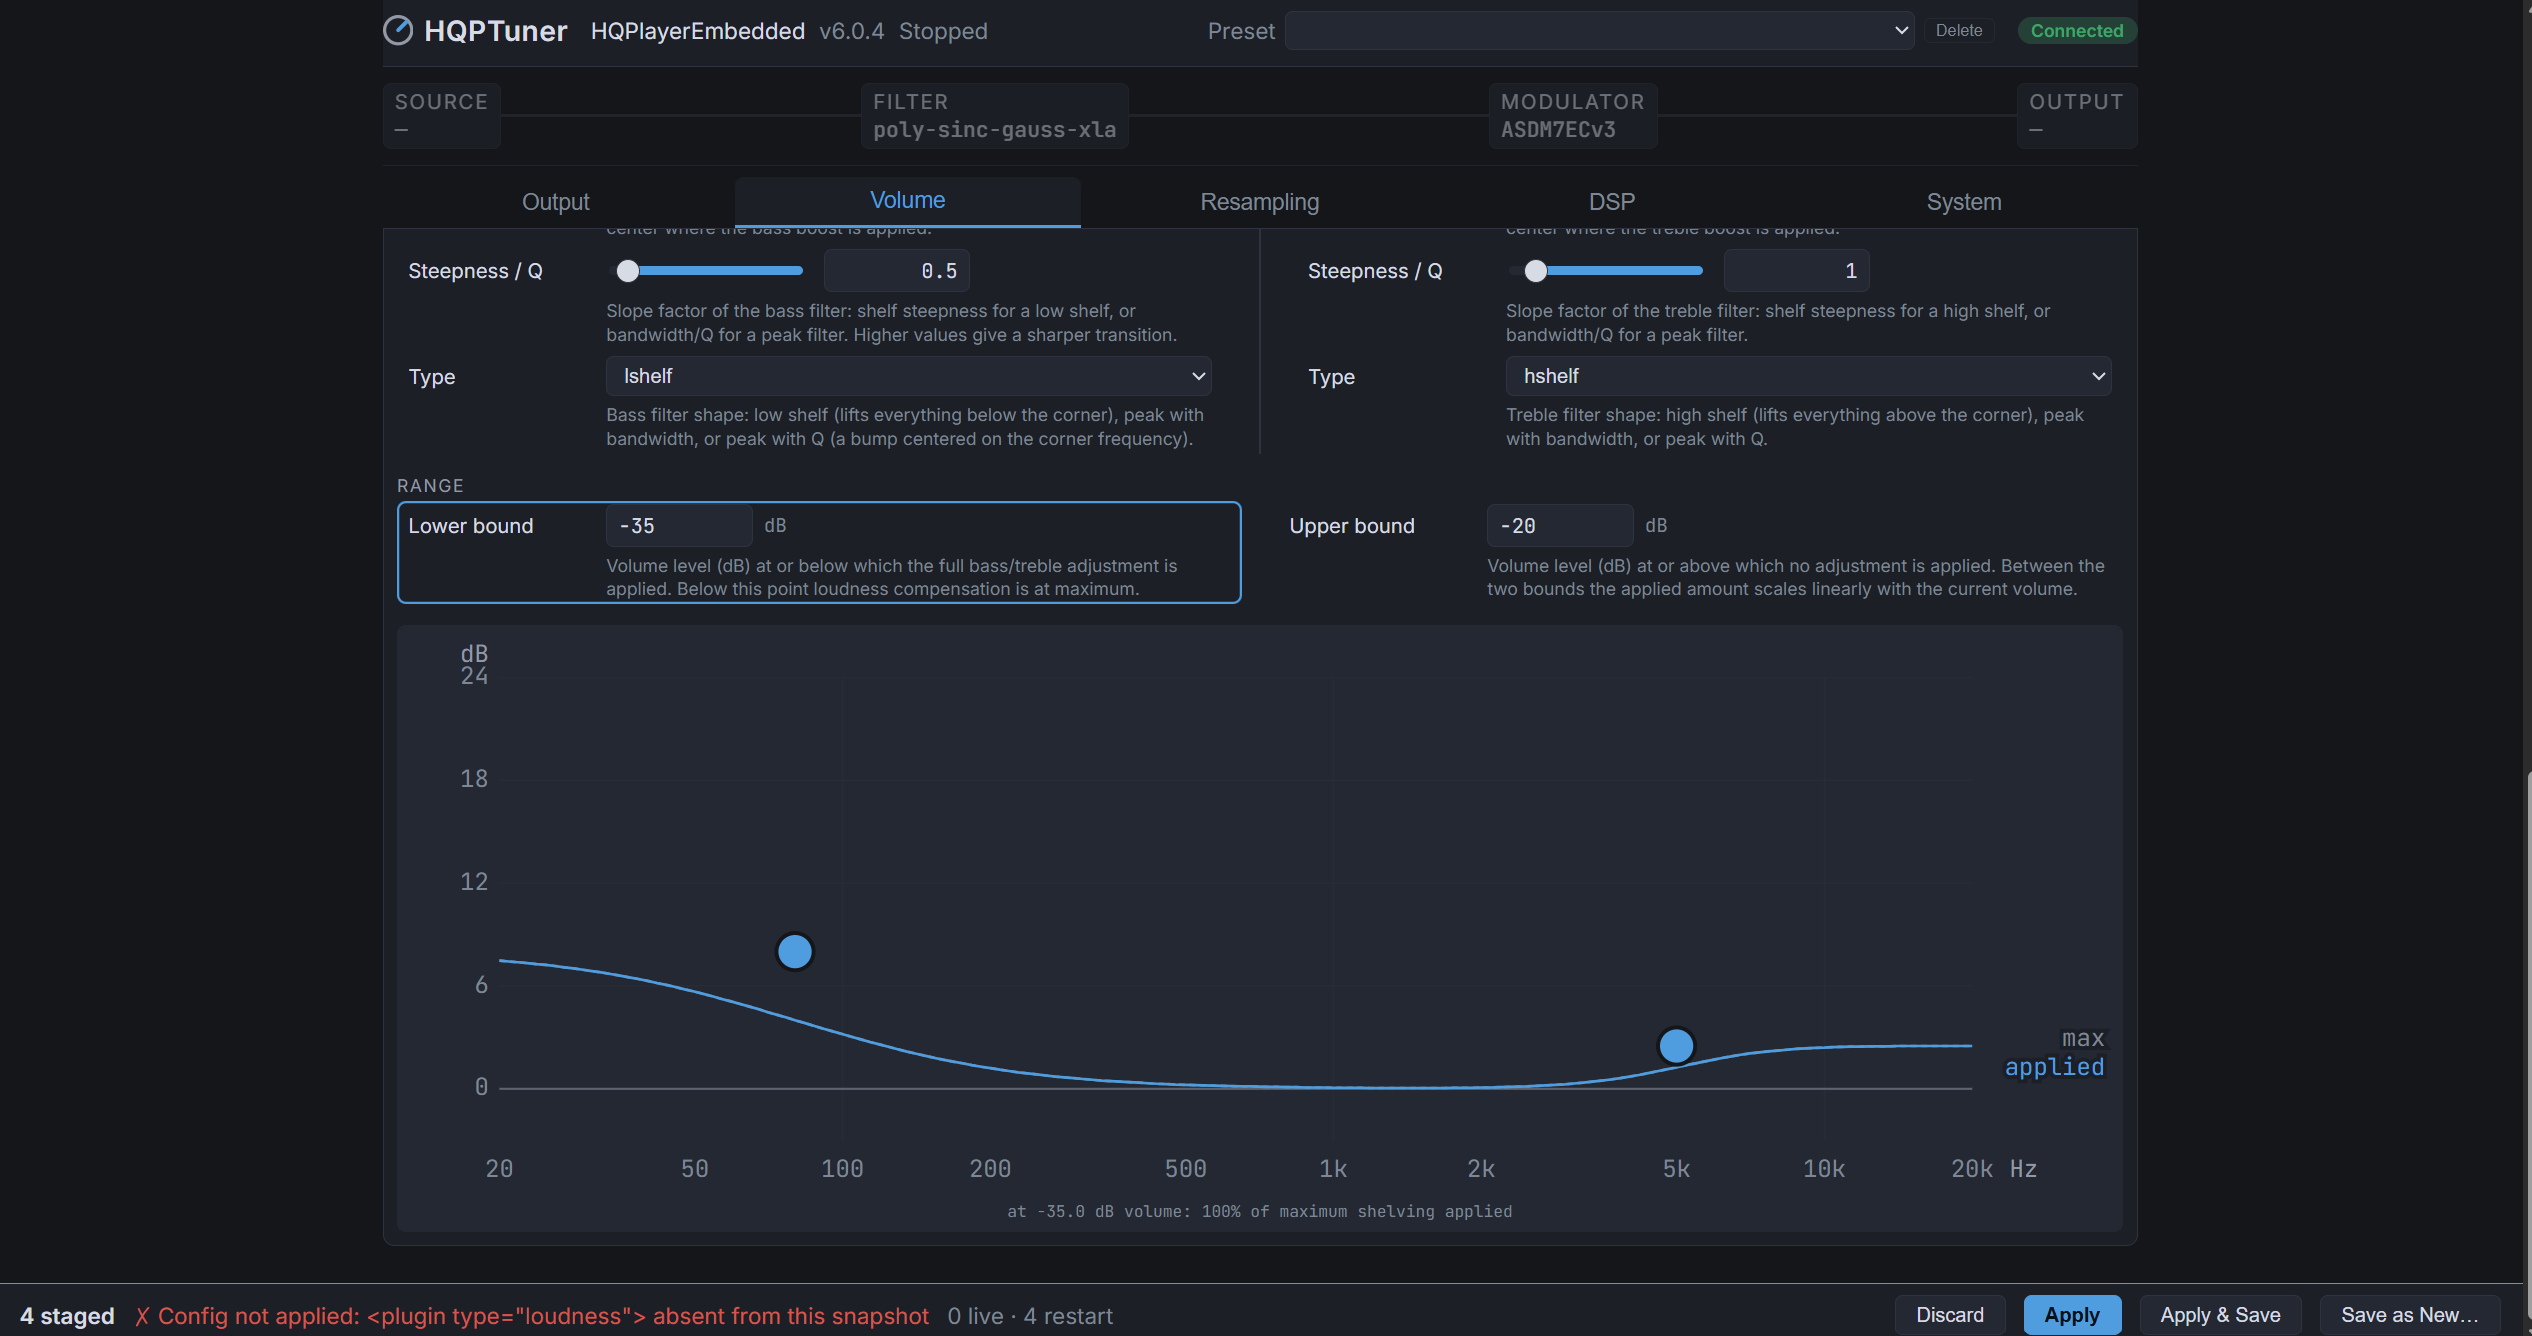
Task: Click the HQPTuner logo icon
Action: [x=398, y=31]
